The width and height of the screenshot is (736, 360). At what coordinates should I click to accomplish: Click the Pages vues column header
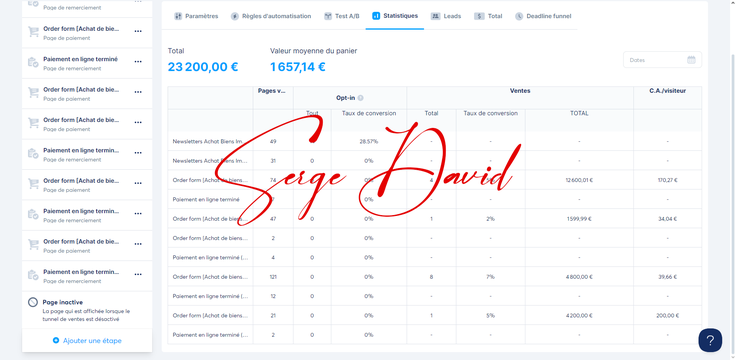pos(273,91)
